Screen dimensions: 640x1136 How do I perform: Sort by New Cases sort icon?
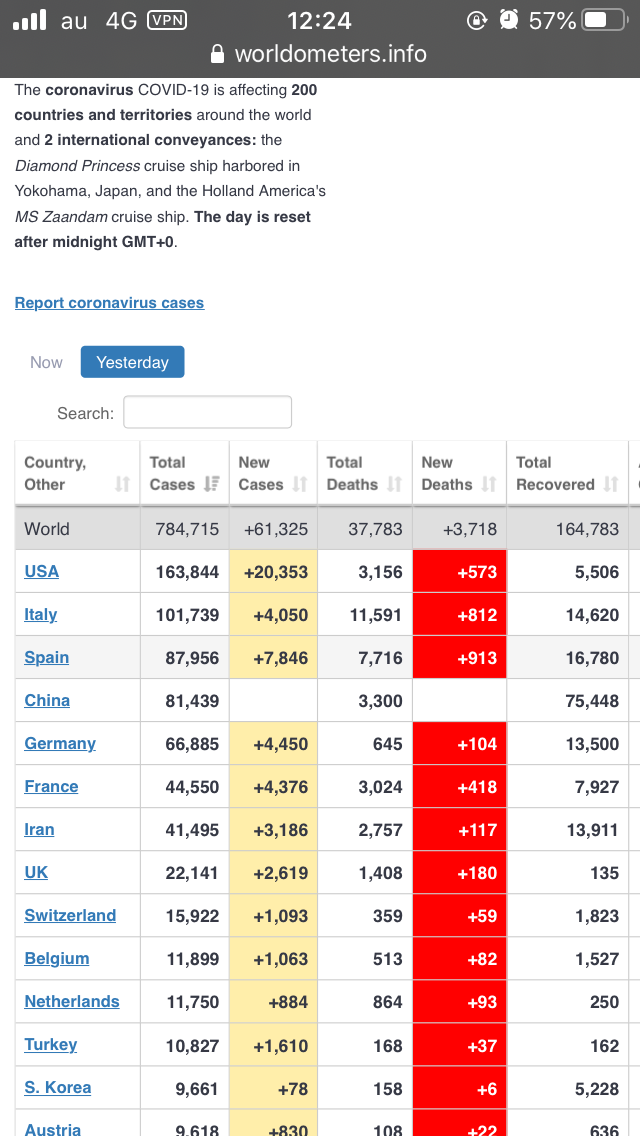300,484
